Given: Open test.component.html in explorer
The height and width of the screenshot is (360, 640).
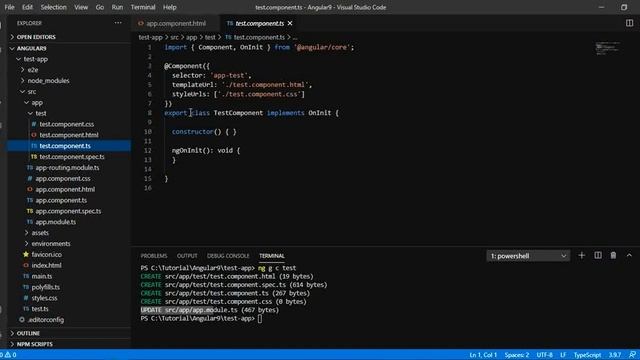Looking at the screenshot, I should pyautogui.click(x=69, y=135).
